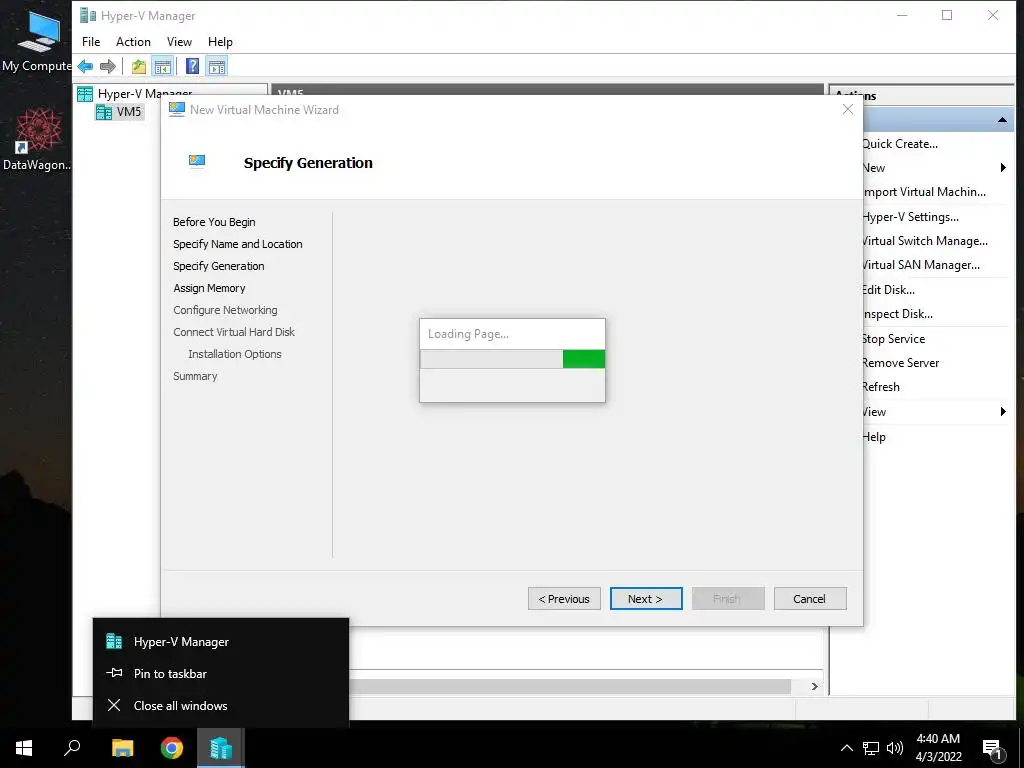Click the Forward arrow in Hyper-V toolbar

(x=108, y=66)
